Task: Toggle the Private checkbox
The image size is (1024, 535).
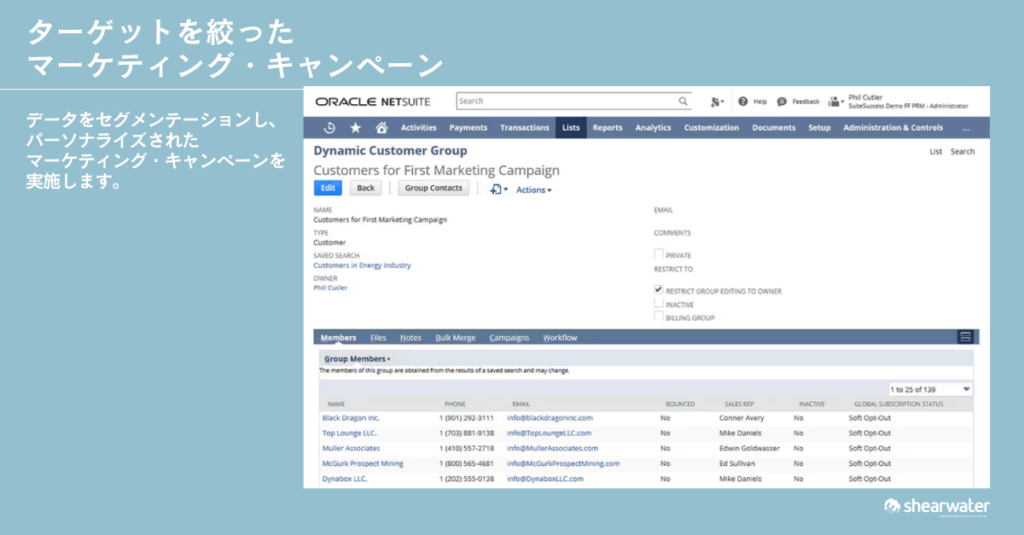Action: tap(658, 254)
